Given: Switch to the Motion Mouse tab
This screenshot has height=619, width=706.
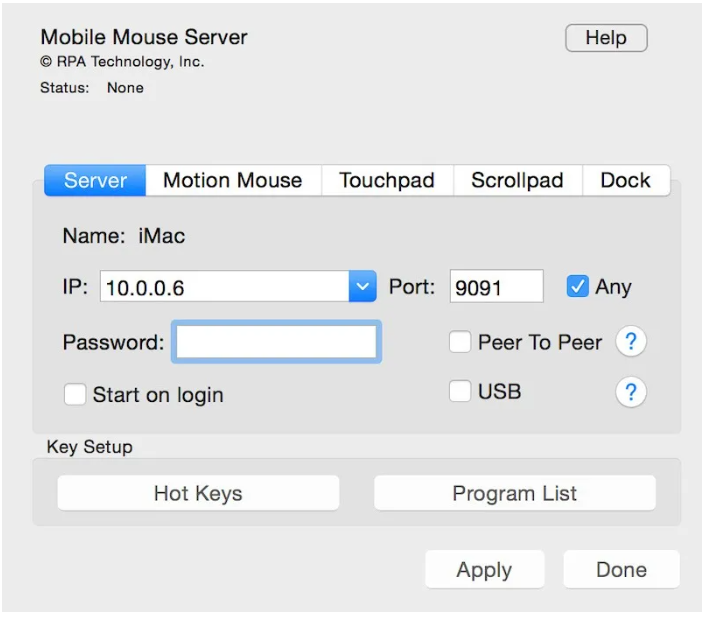Looking at the screenshot, I should pos(233,181).
